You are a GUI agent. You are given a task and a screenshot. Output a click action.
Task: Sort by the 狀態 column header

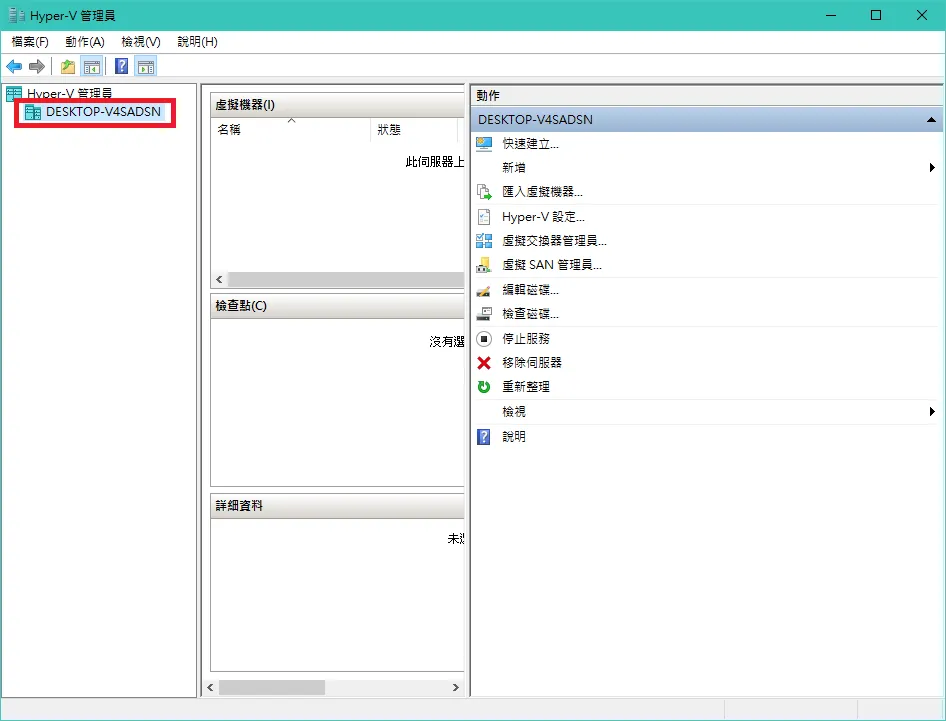pyautogui.click(x=414, y=130)
